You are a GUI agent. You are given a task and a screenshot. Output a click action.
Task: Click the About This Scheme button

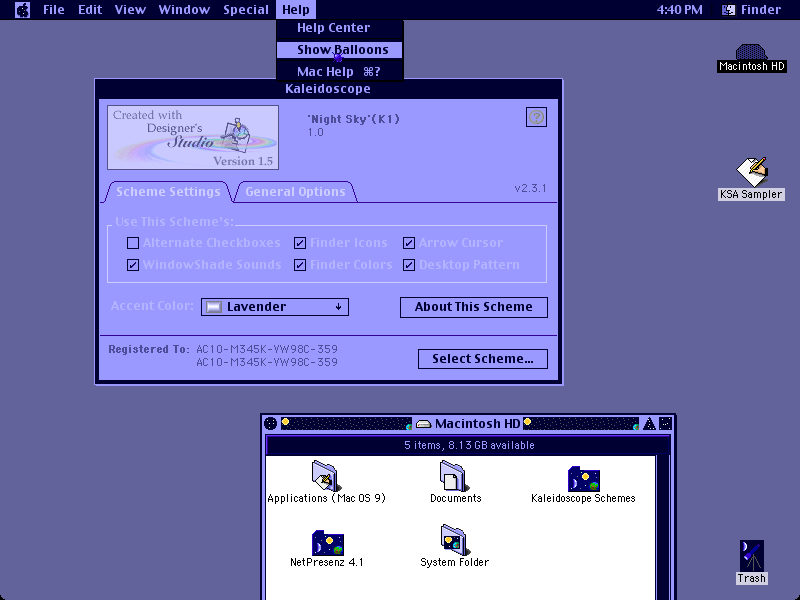click(473, 307)
